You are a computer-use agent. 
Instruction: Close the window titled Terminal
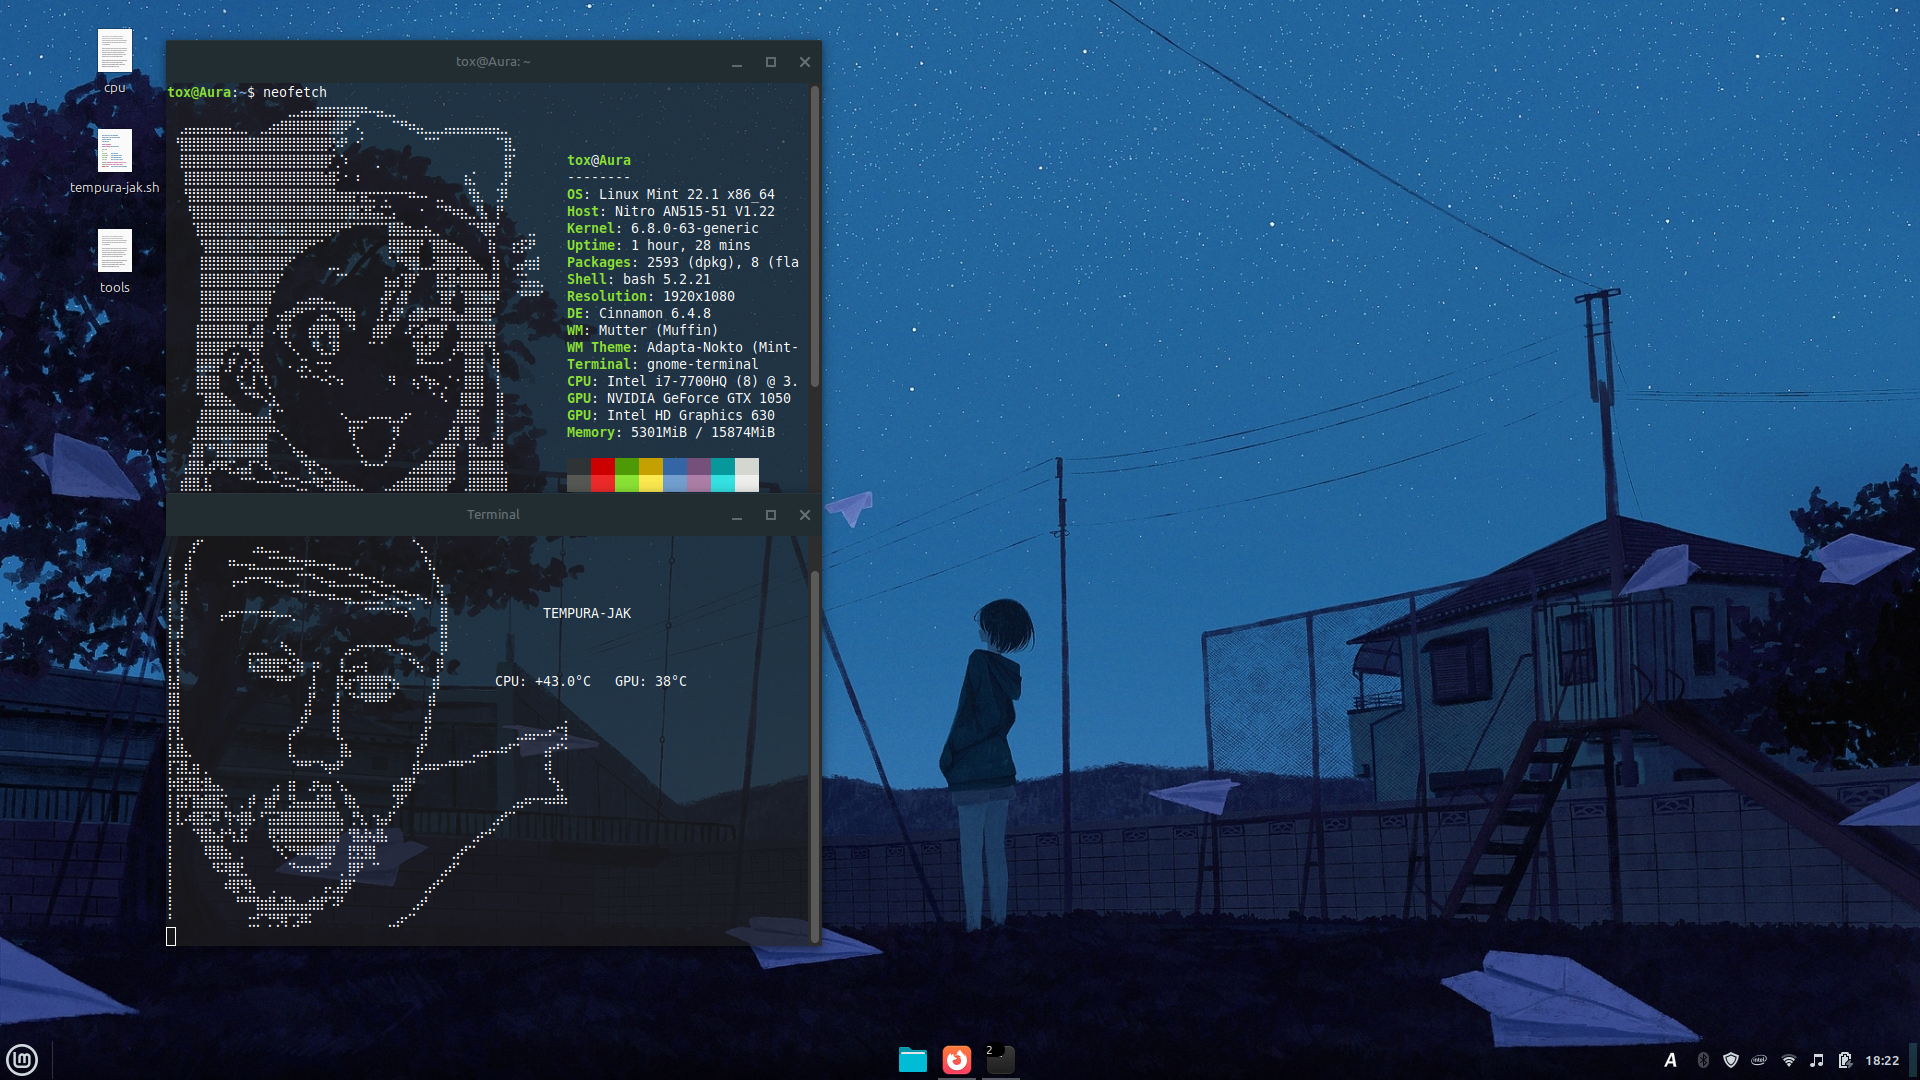(x=805, y=515)
